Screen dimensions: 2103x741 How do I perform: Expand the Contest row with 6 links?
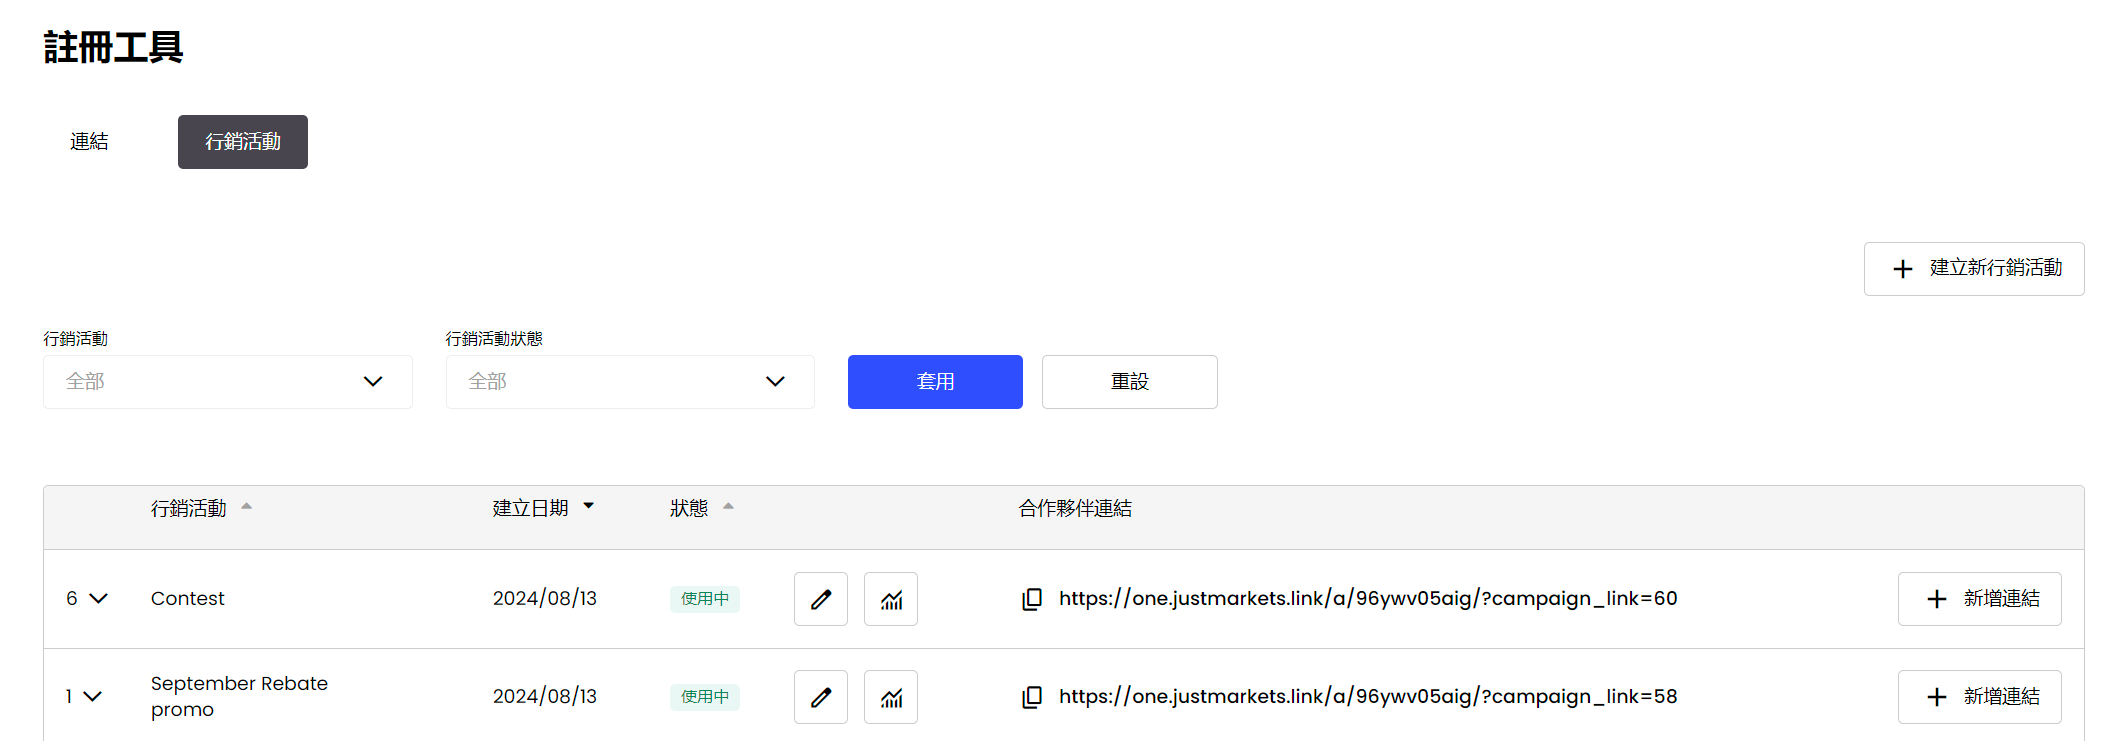98,599
